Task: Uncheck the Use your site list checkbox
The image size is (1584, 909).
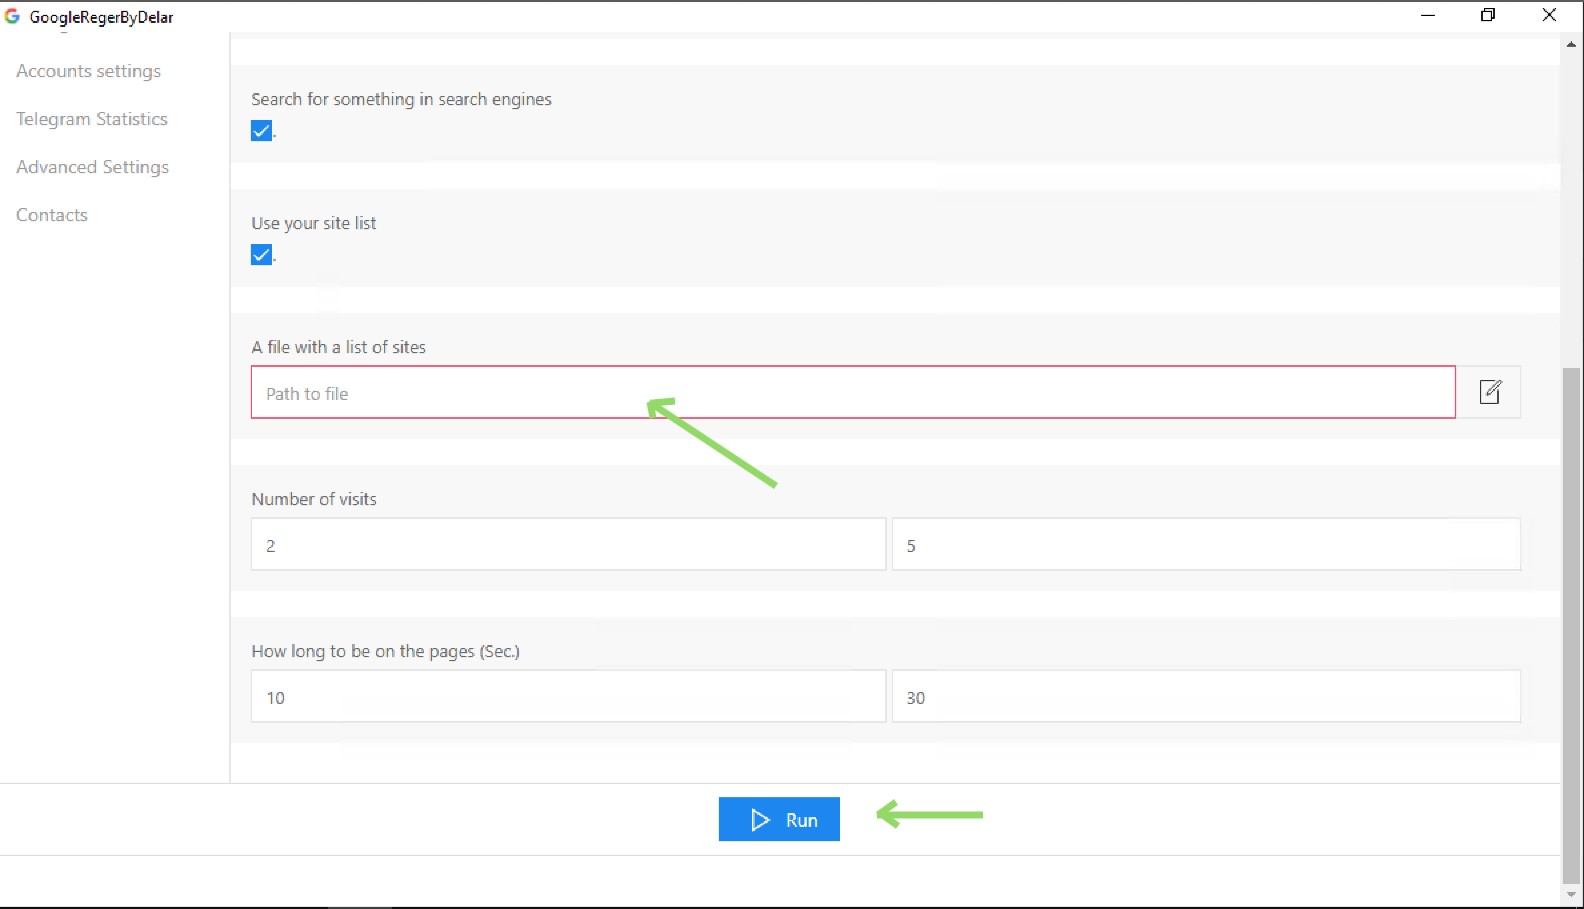Action: tap(262, 255)
